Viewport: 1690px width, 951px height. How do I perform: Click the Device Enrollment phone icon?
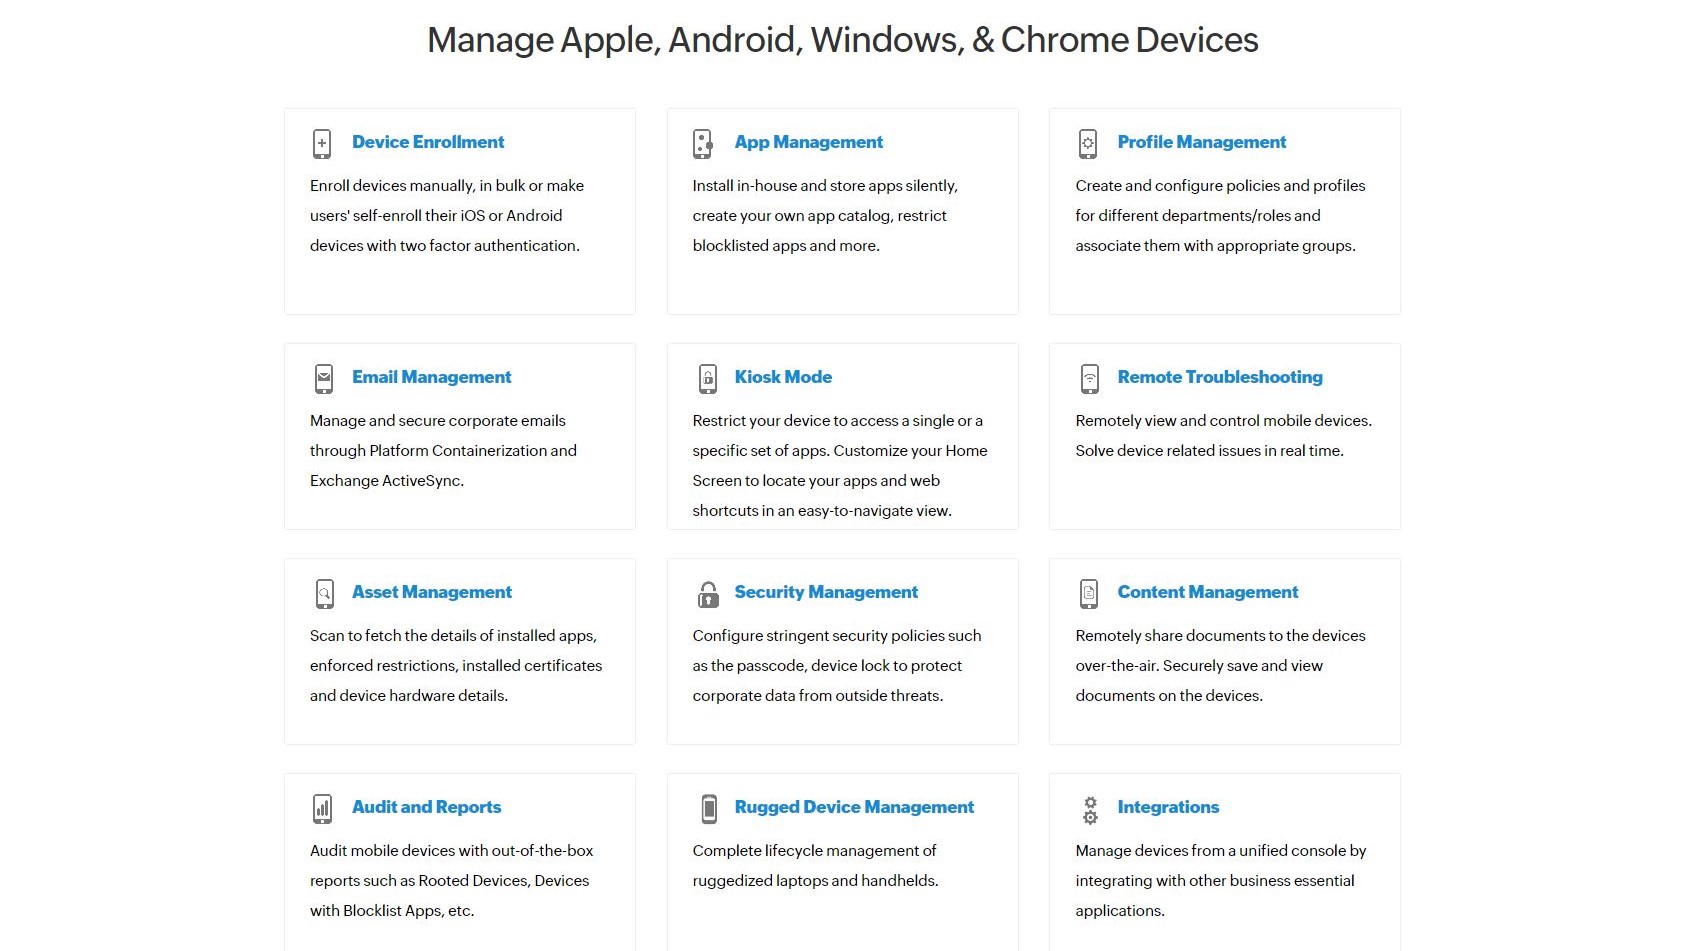pos(322,143)
